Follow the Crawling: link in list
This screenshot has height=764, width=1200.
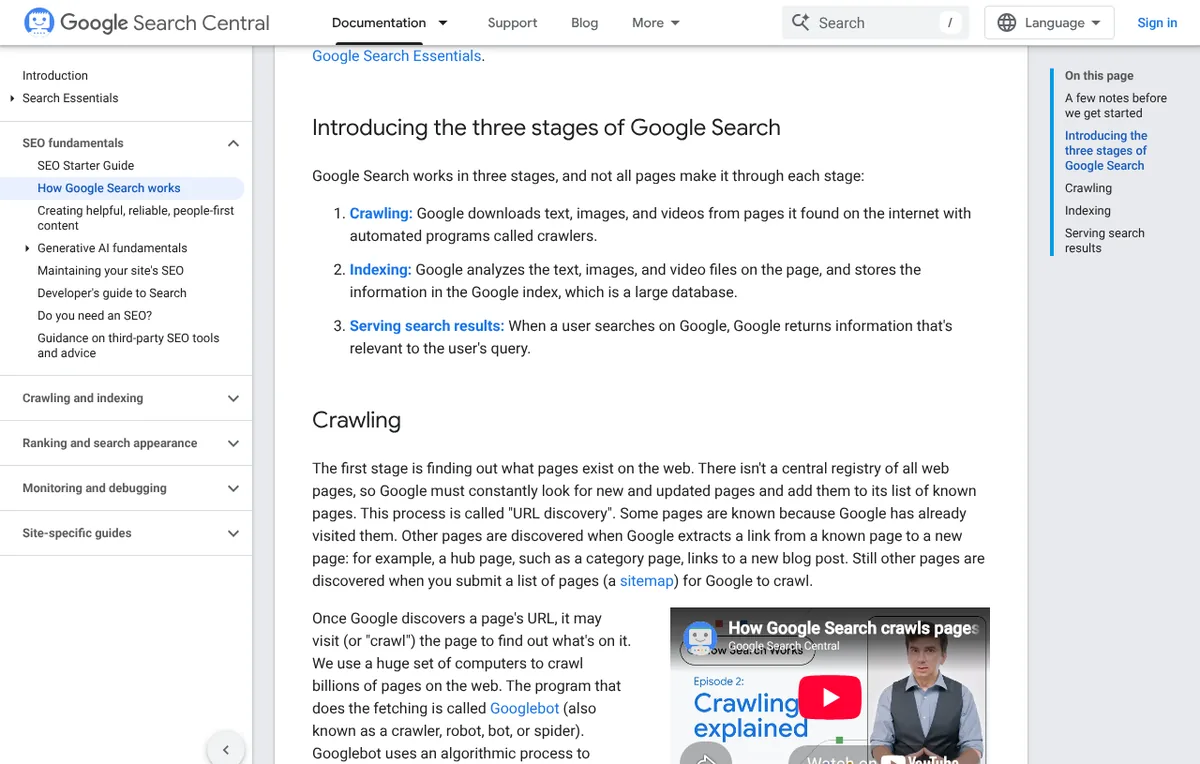click(x=381, y=213)
